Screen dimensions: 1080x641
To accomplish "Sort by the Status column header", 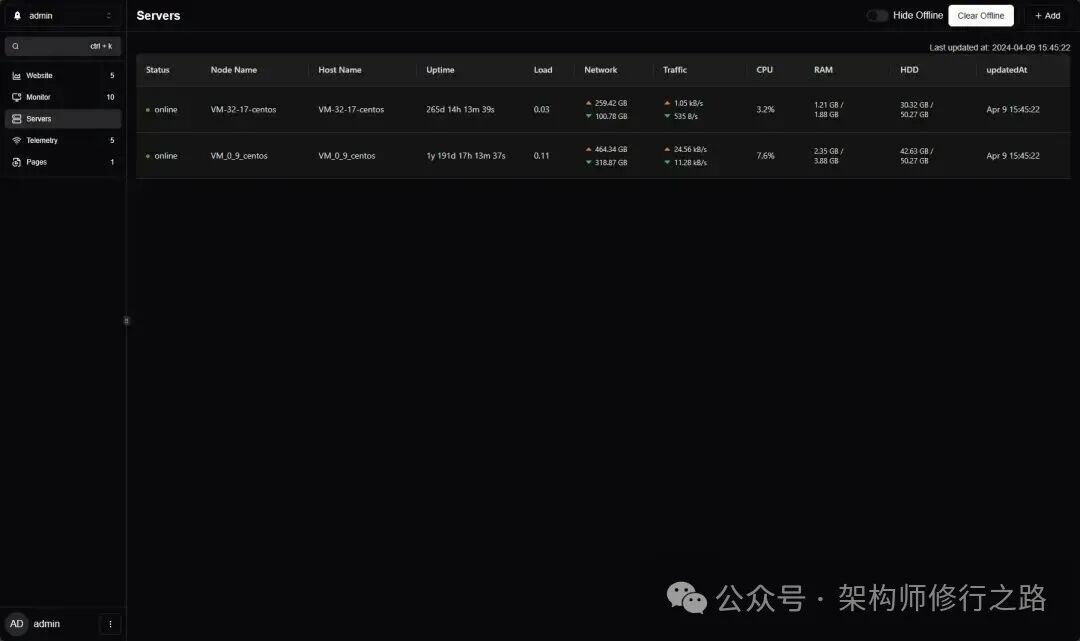I will [x=158, y=70].
